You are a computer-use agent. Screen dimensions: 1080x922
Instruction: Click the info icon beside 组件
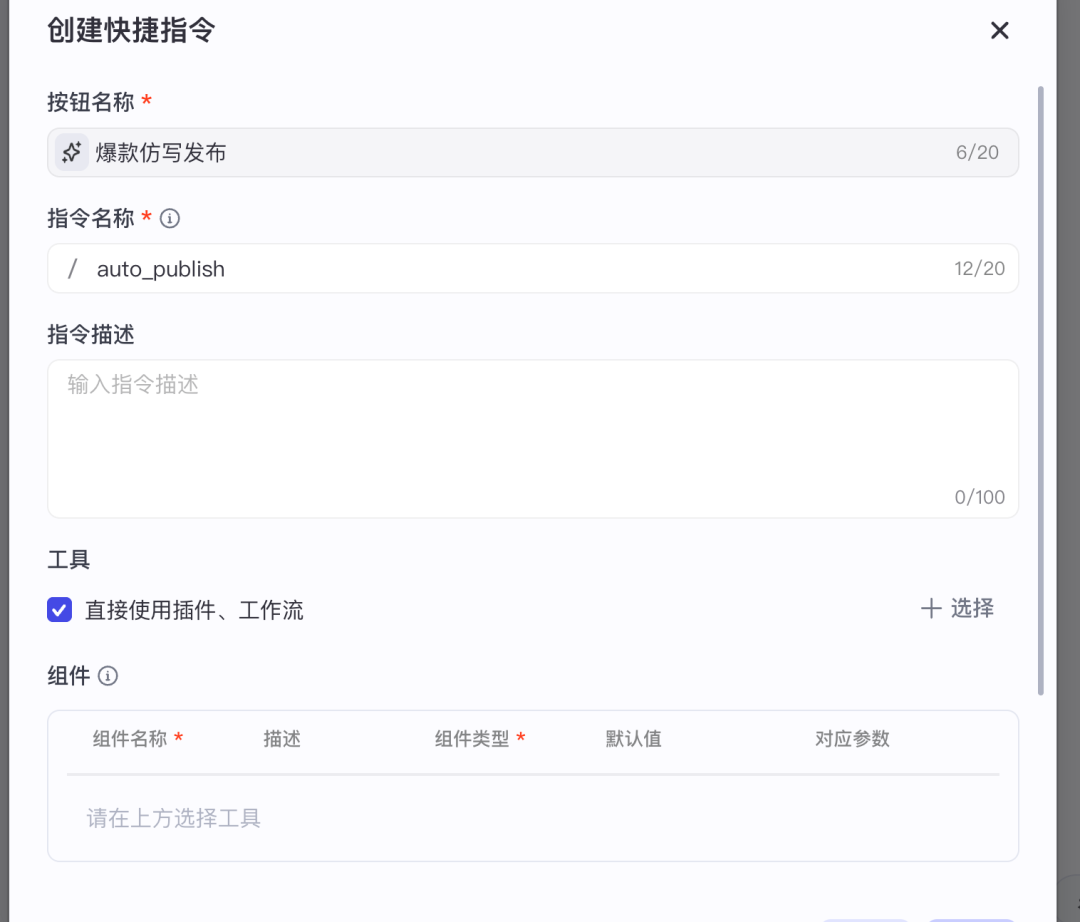click(108, 676)
